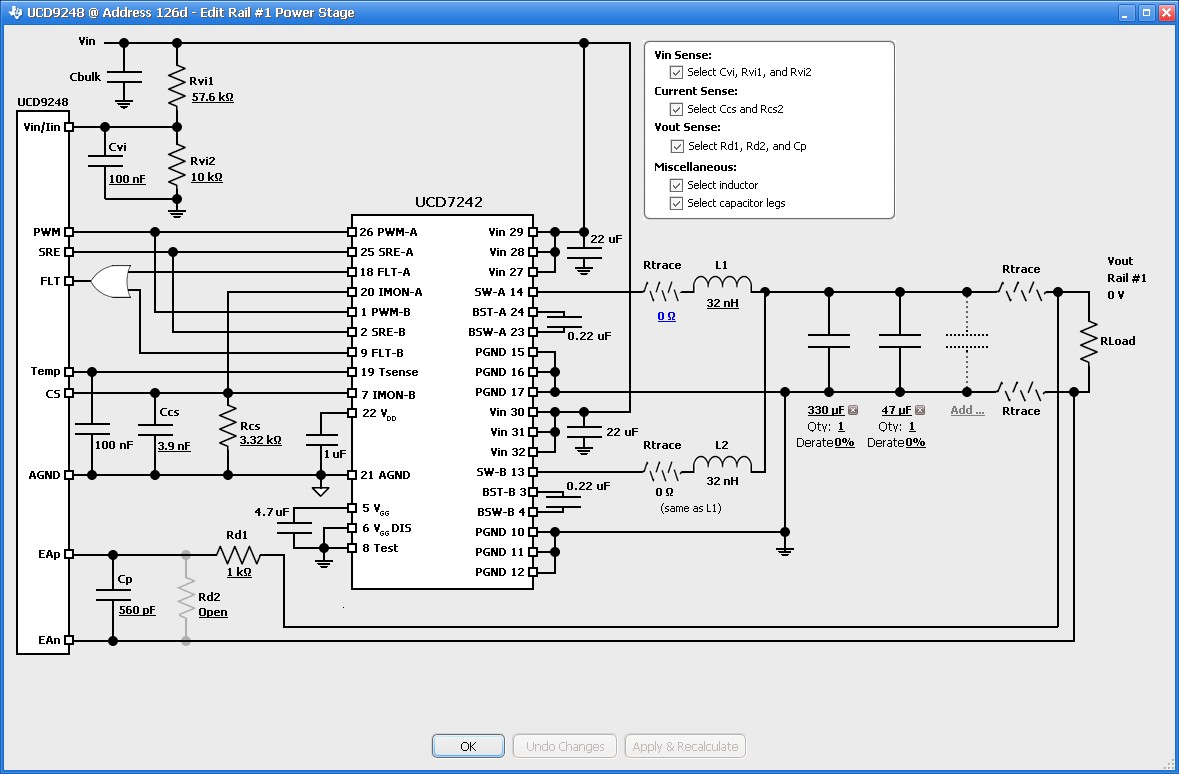
Task: Toggle Select inductor checkbox
Action: point(676,185)
